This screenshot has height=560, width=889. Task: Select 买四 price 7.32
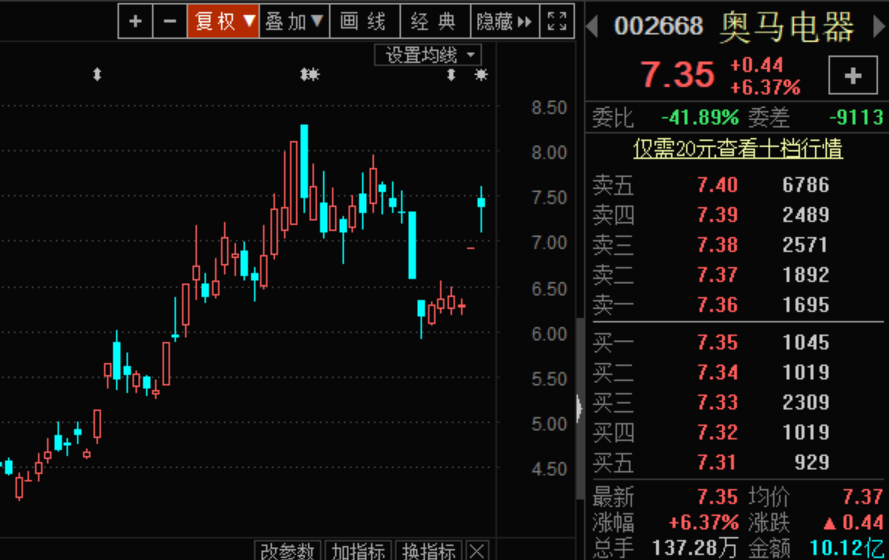coord(717,432)
